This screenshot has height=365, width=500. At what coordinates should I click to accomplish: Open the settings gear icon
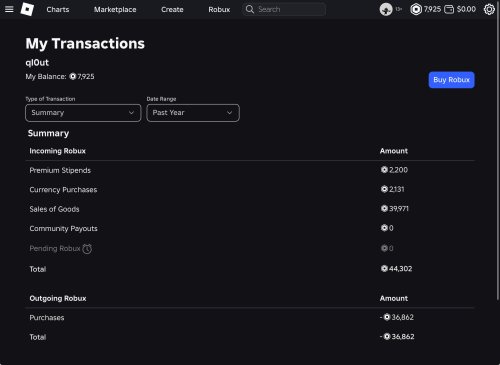point(489,9)
